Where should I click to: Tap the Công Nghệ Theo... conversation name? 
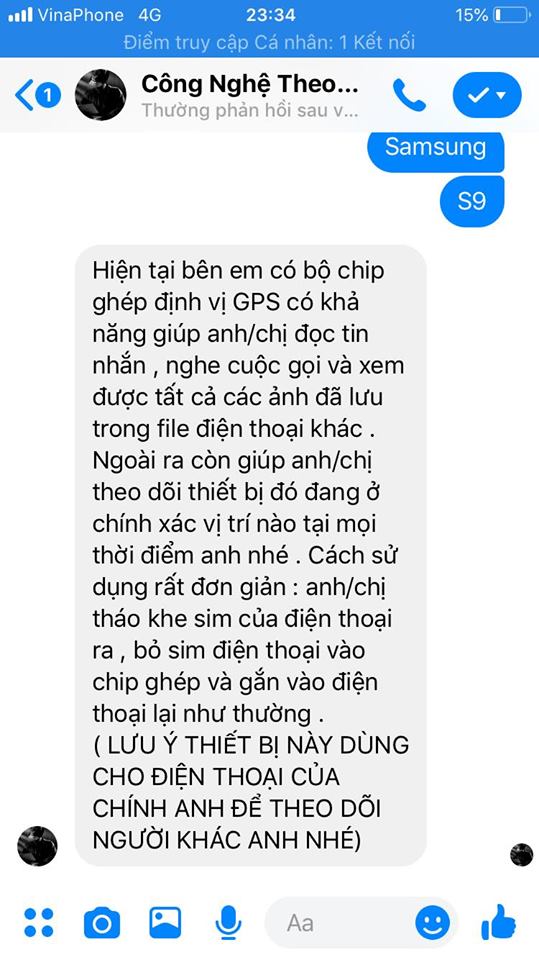(250, 83)
